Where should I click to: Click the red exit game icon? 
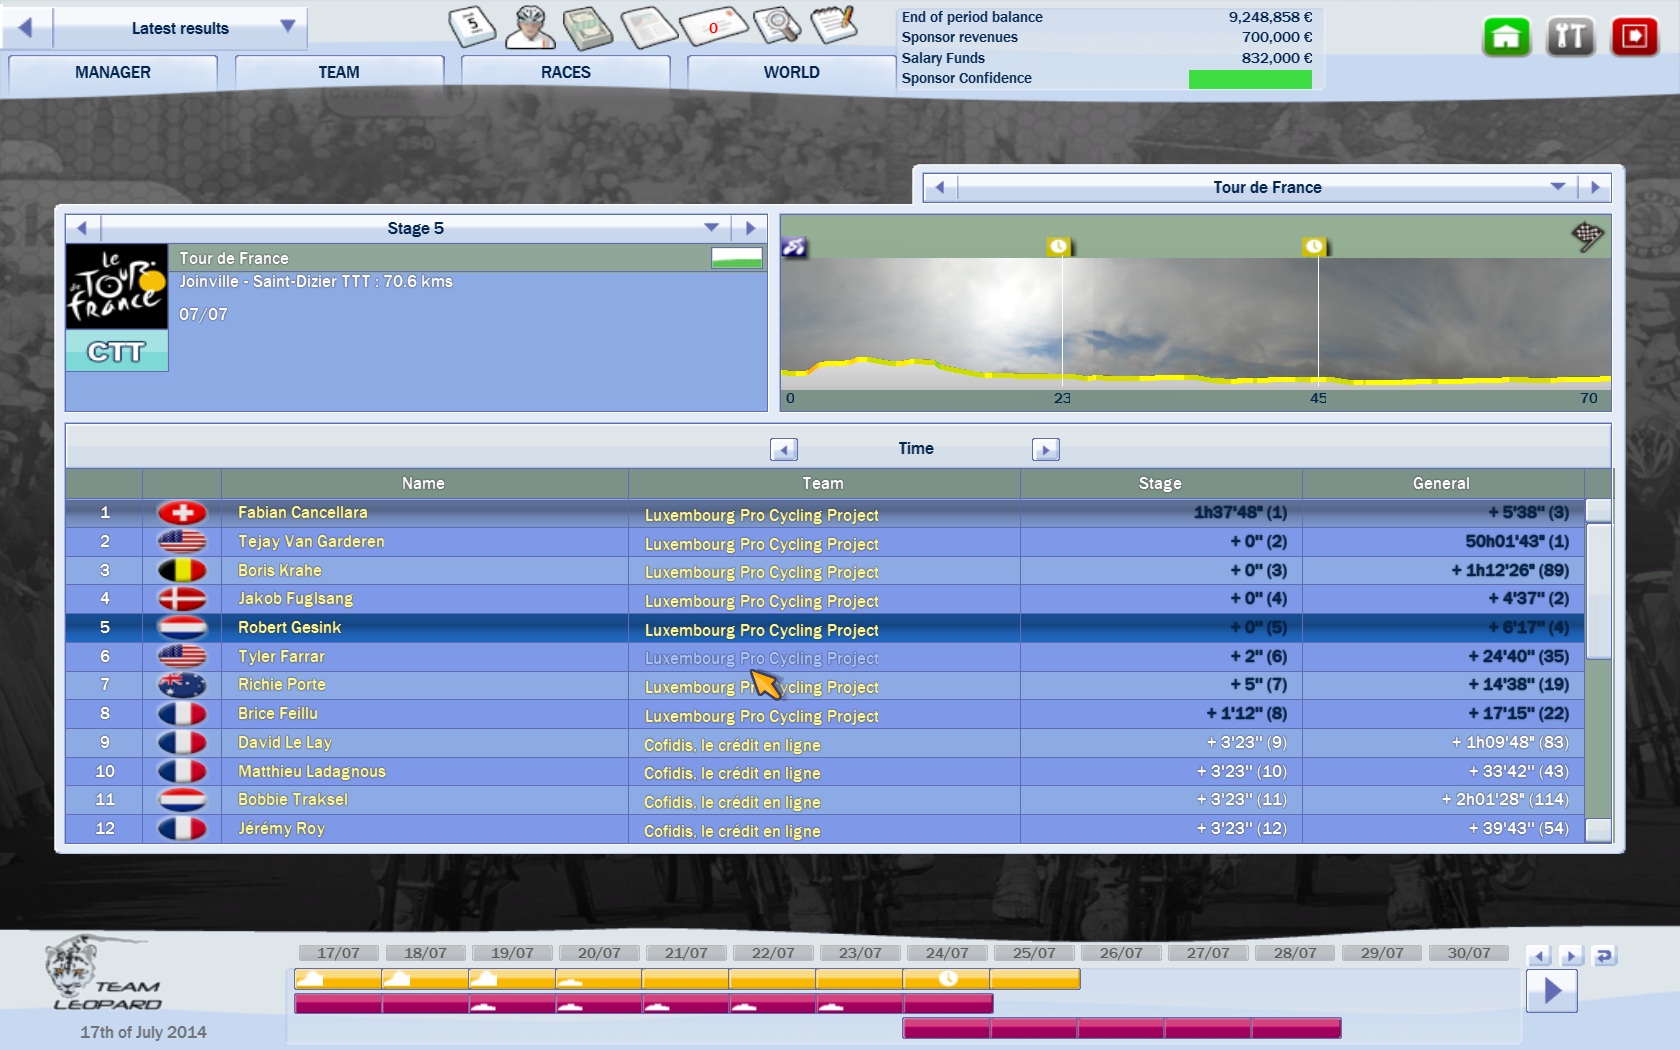[1634, 38]
